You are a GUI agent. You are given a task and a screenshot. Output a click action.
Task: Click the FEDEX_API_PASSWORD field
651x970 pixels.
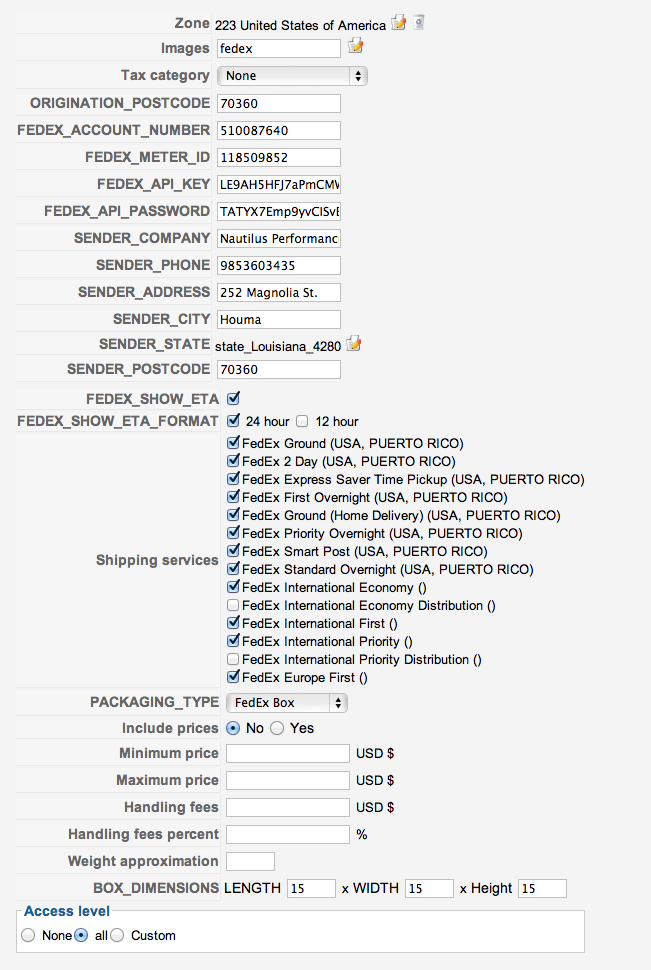pos(278,212)
